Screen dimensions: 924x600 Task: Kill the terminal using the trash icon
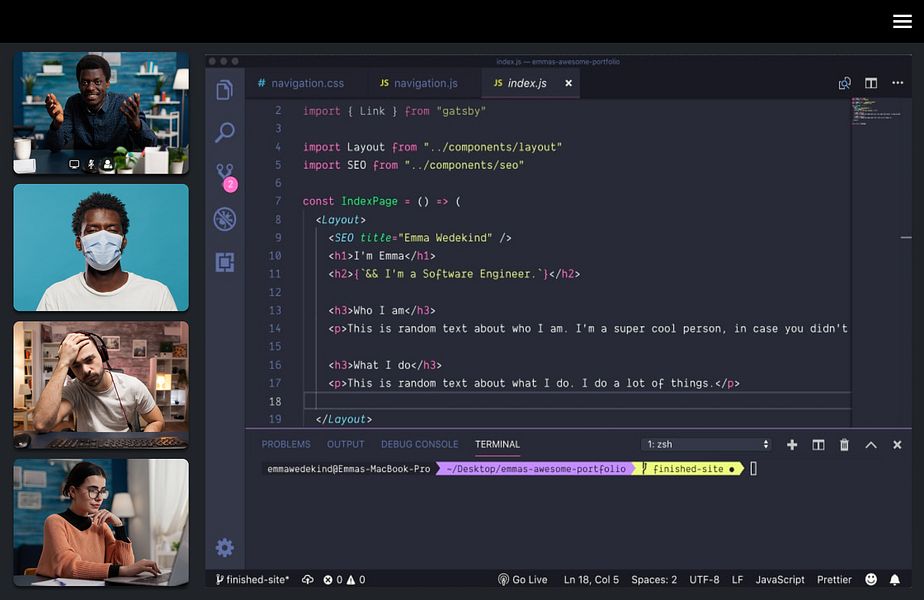click(x=843, y=444)
